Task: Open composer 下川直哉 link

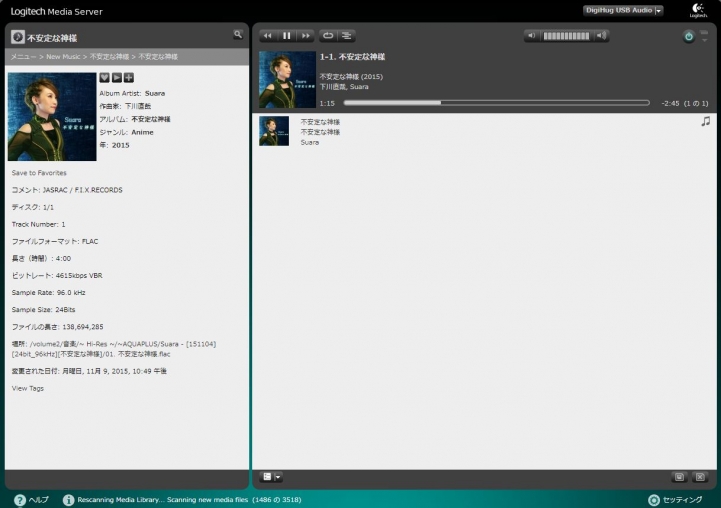Action: pyautogui.click(x=138, y=106)
